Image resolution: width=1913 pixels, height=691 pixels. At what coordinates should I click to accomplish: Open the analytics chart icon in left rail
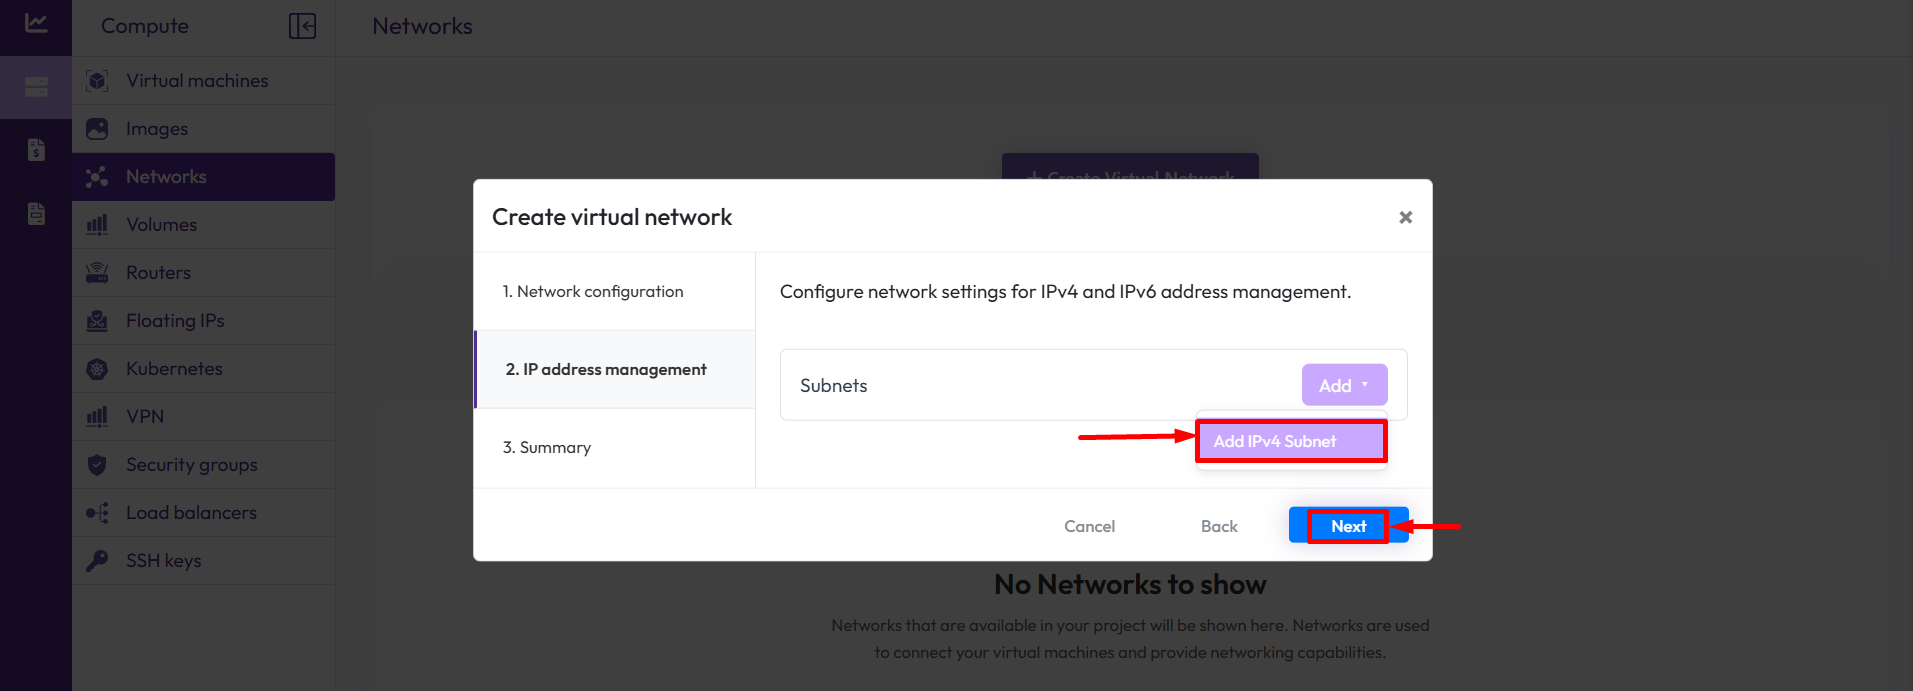coord(36,23)
